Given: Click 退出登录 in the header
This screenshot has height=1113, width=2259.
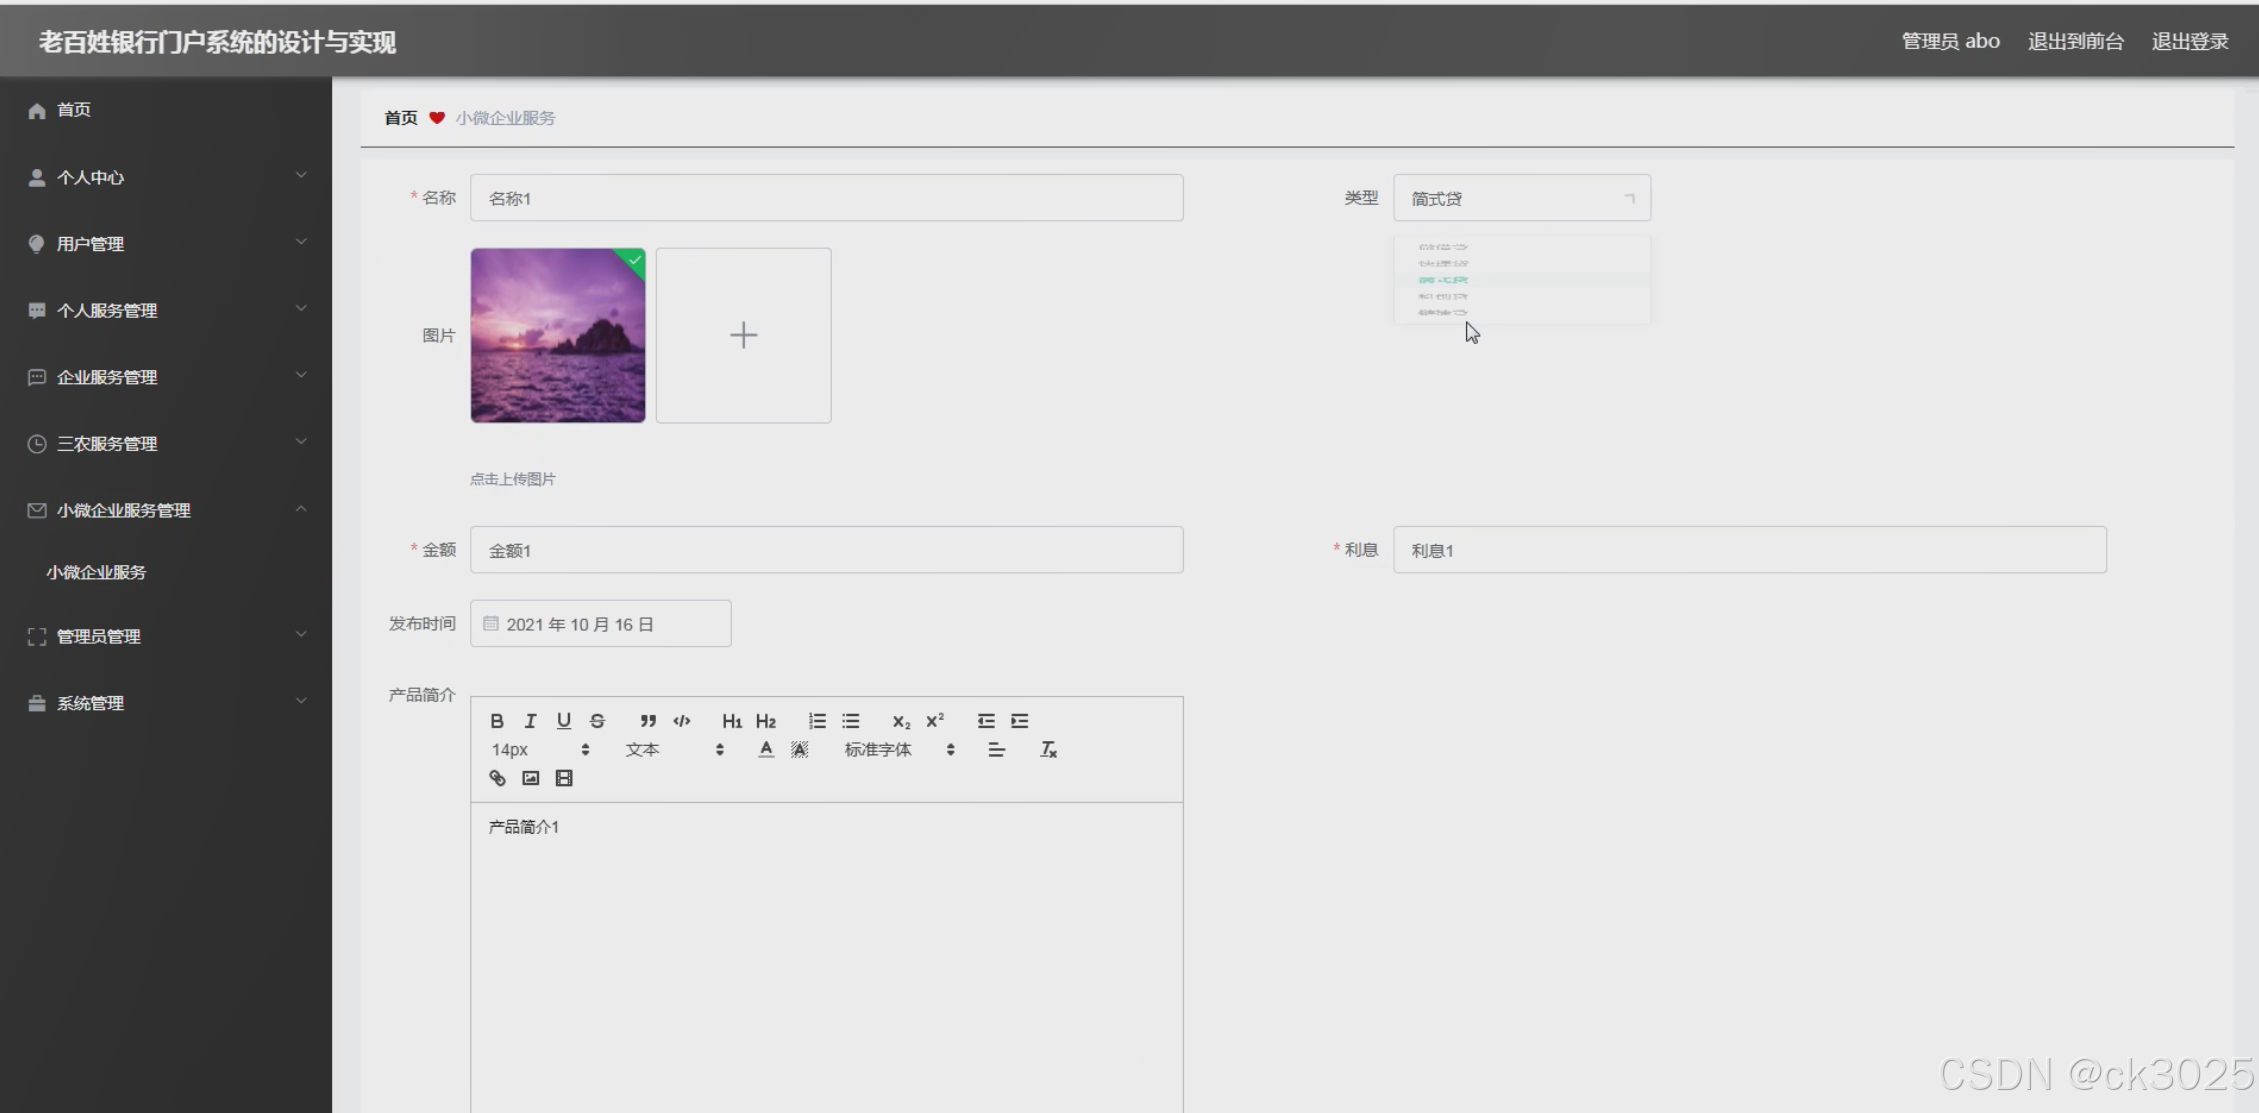Looking at the screenshot, I should [2189, 41].
